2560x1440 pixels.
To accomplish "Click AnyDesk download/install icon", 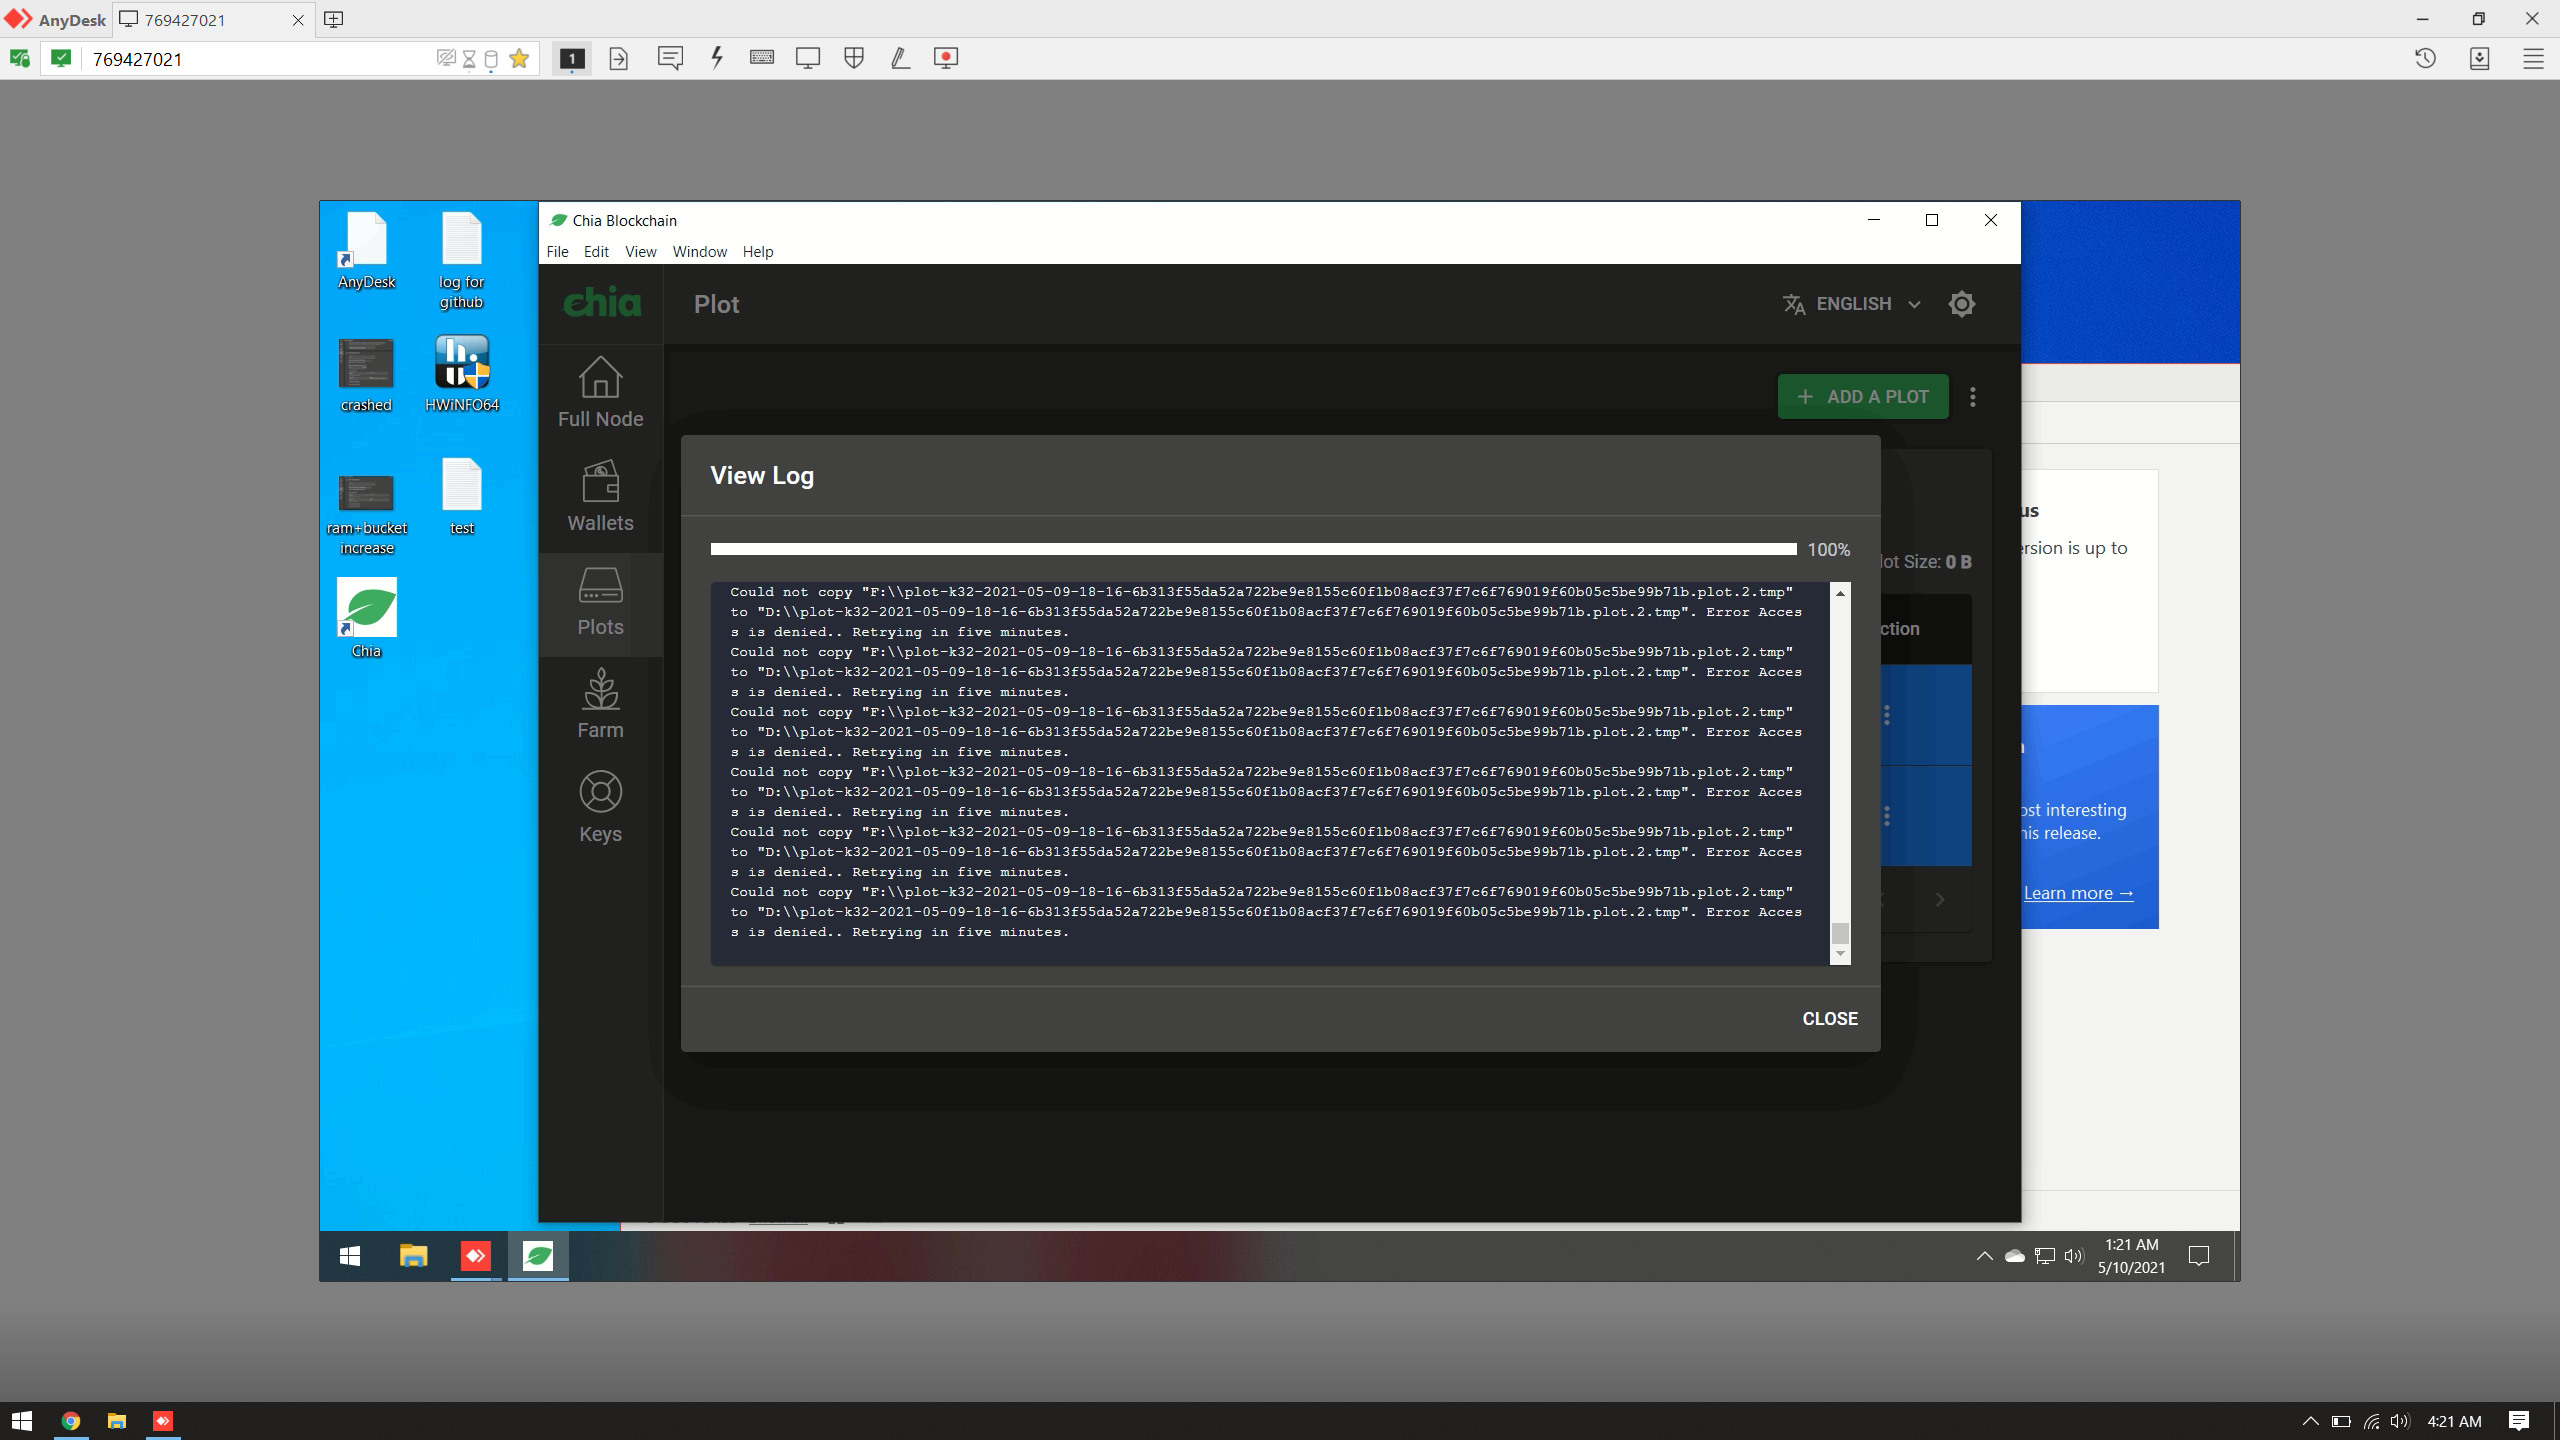I will point(2479,58).
